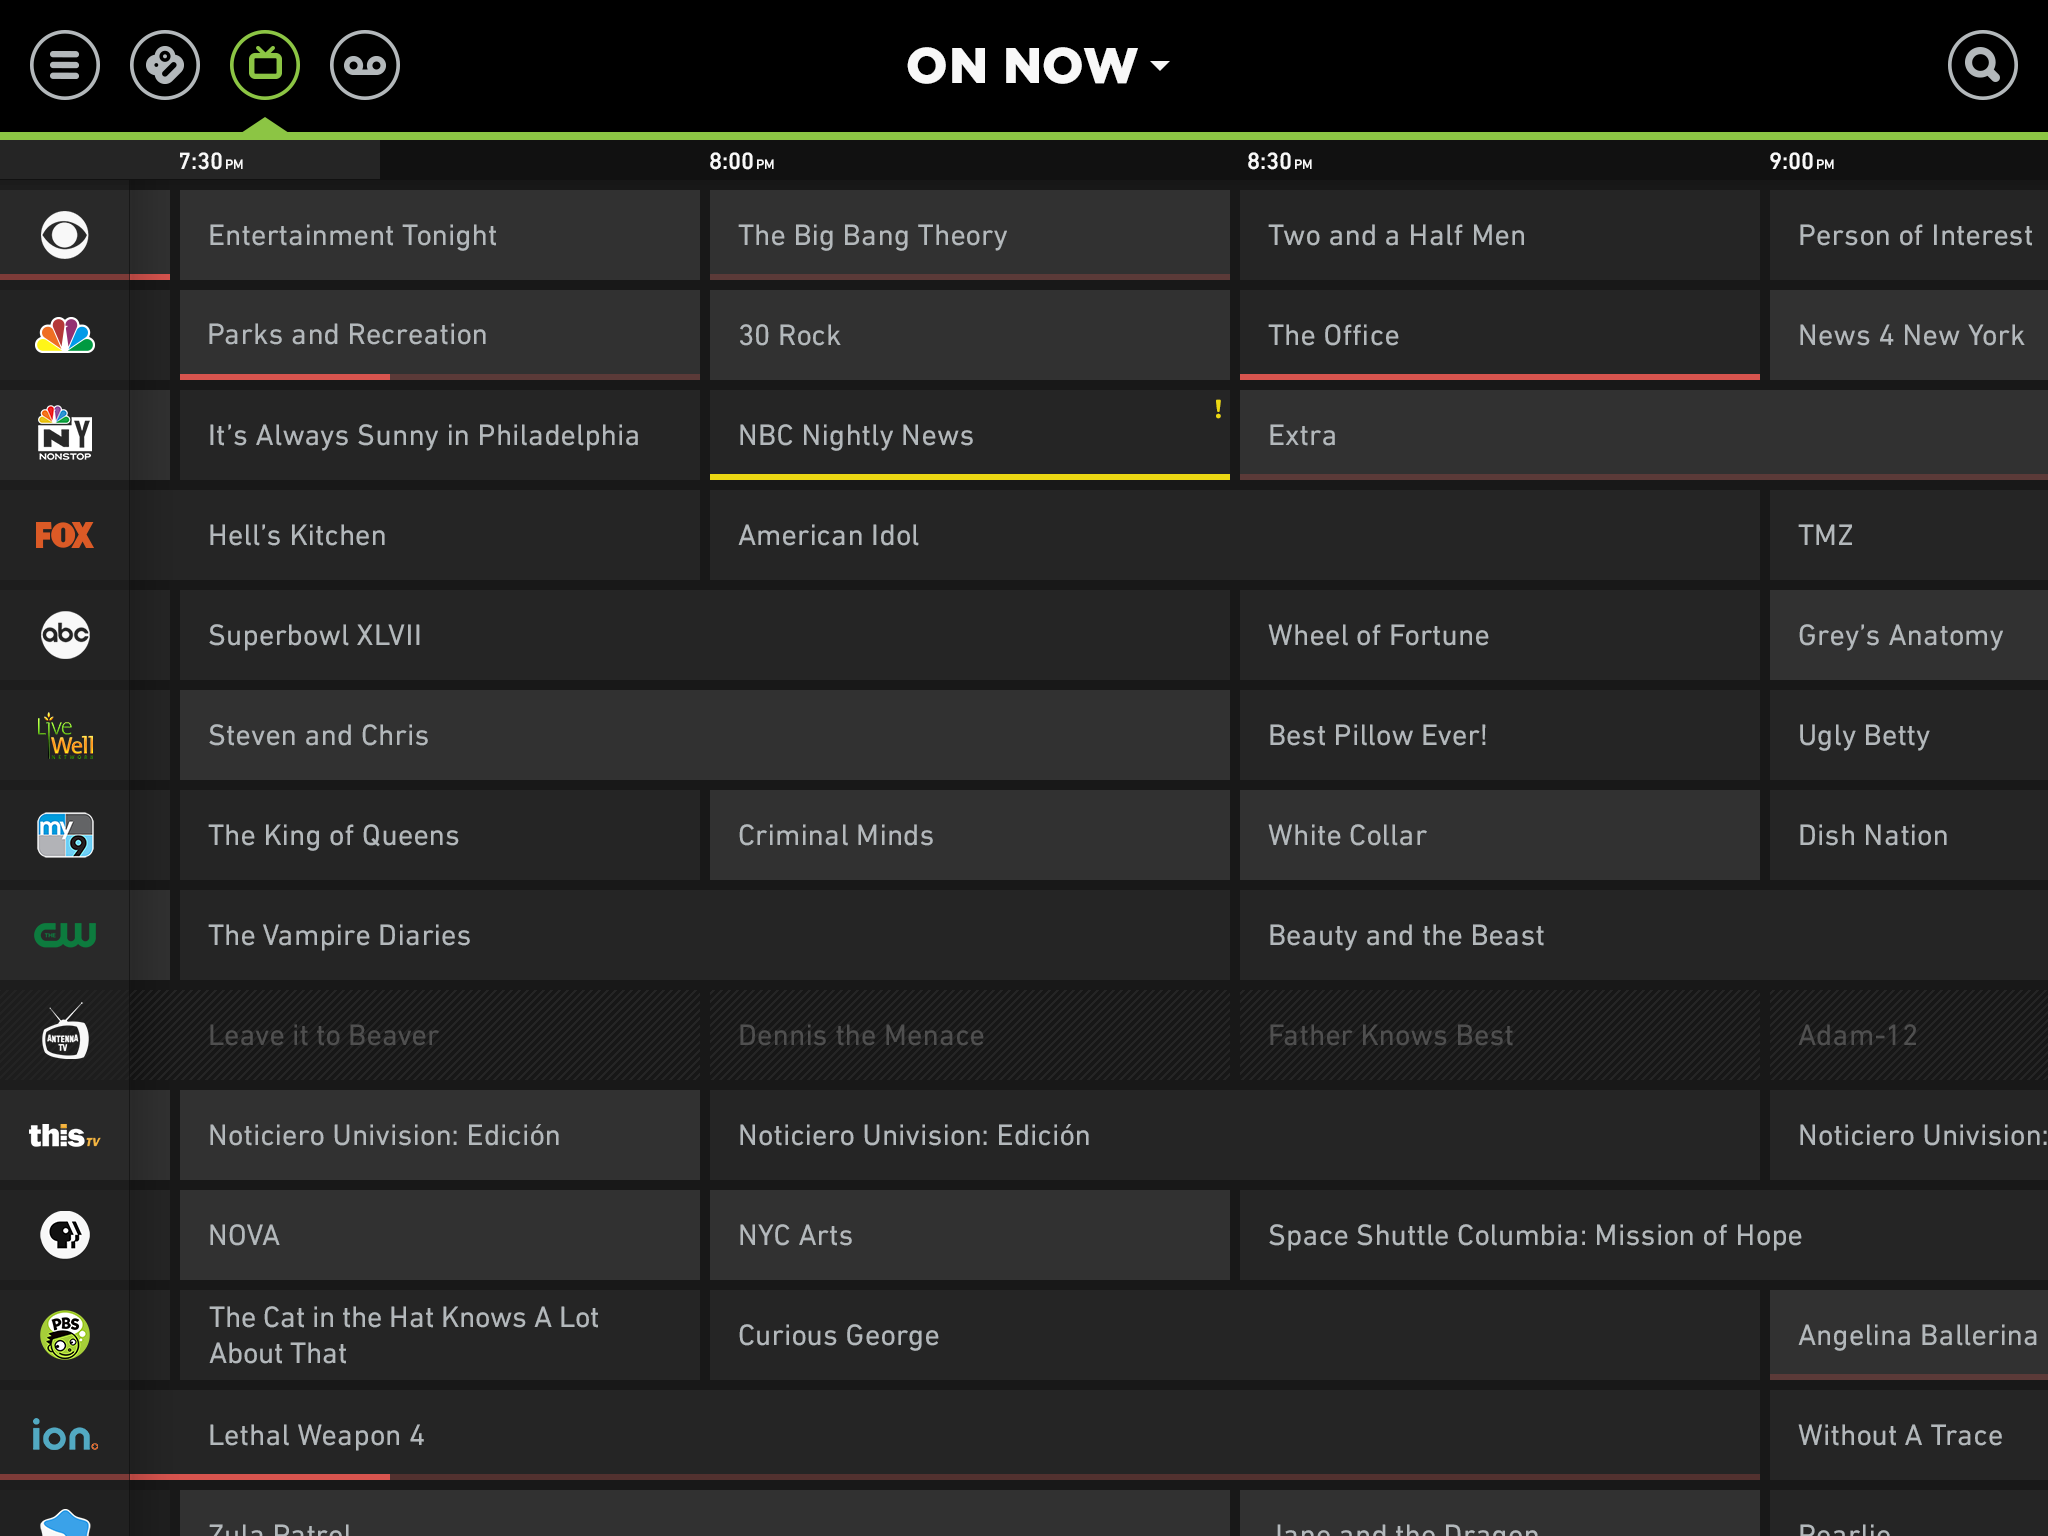The width and height of the screenshot is (2048, 1536).
Task: Select the PBS channel logo
Action: click(x=65, y=1235)
